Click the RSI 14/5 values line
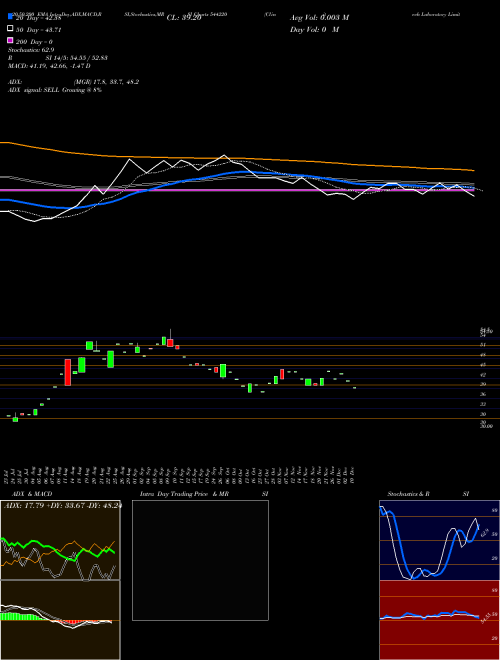Image resolution: width=500 pixels, height=660 pixels. pos(58,58)
